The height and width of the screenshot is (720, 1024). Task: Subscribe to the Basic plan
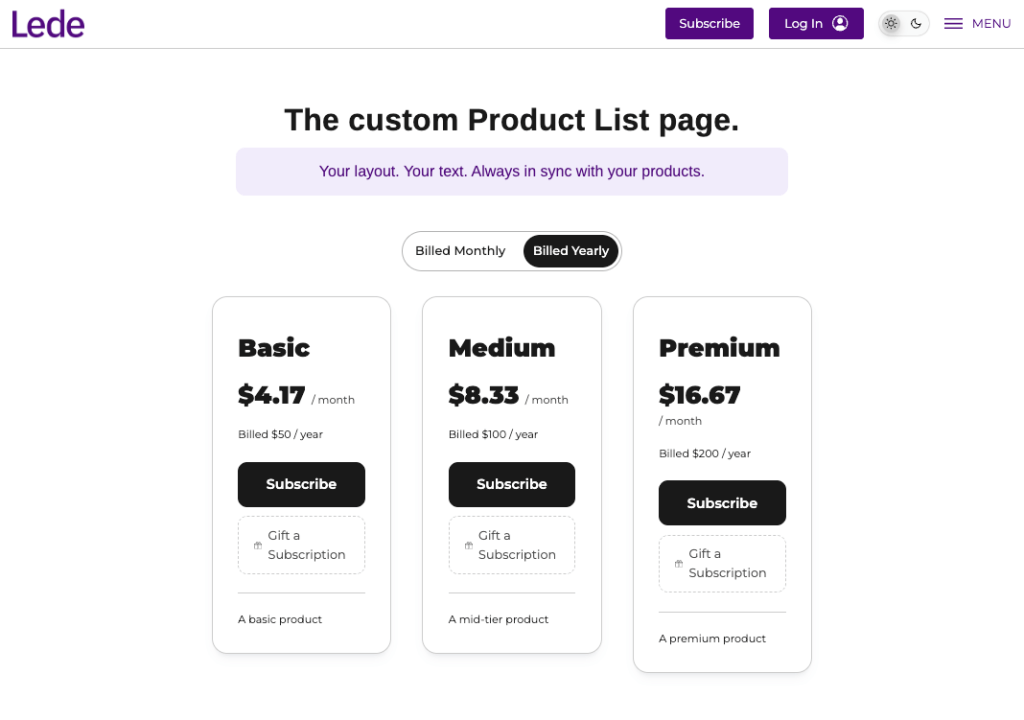pyautogui.click(x=301, y=484)
